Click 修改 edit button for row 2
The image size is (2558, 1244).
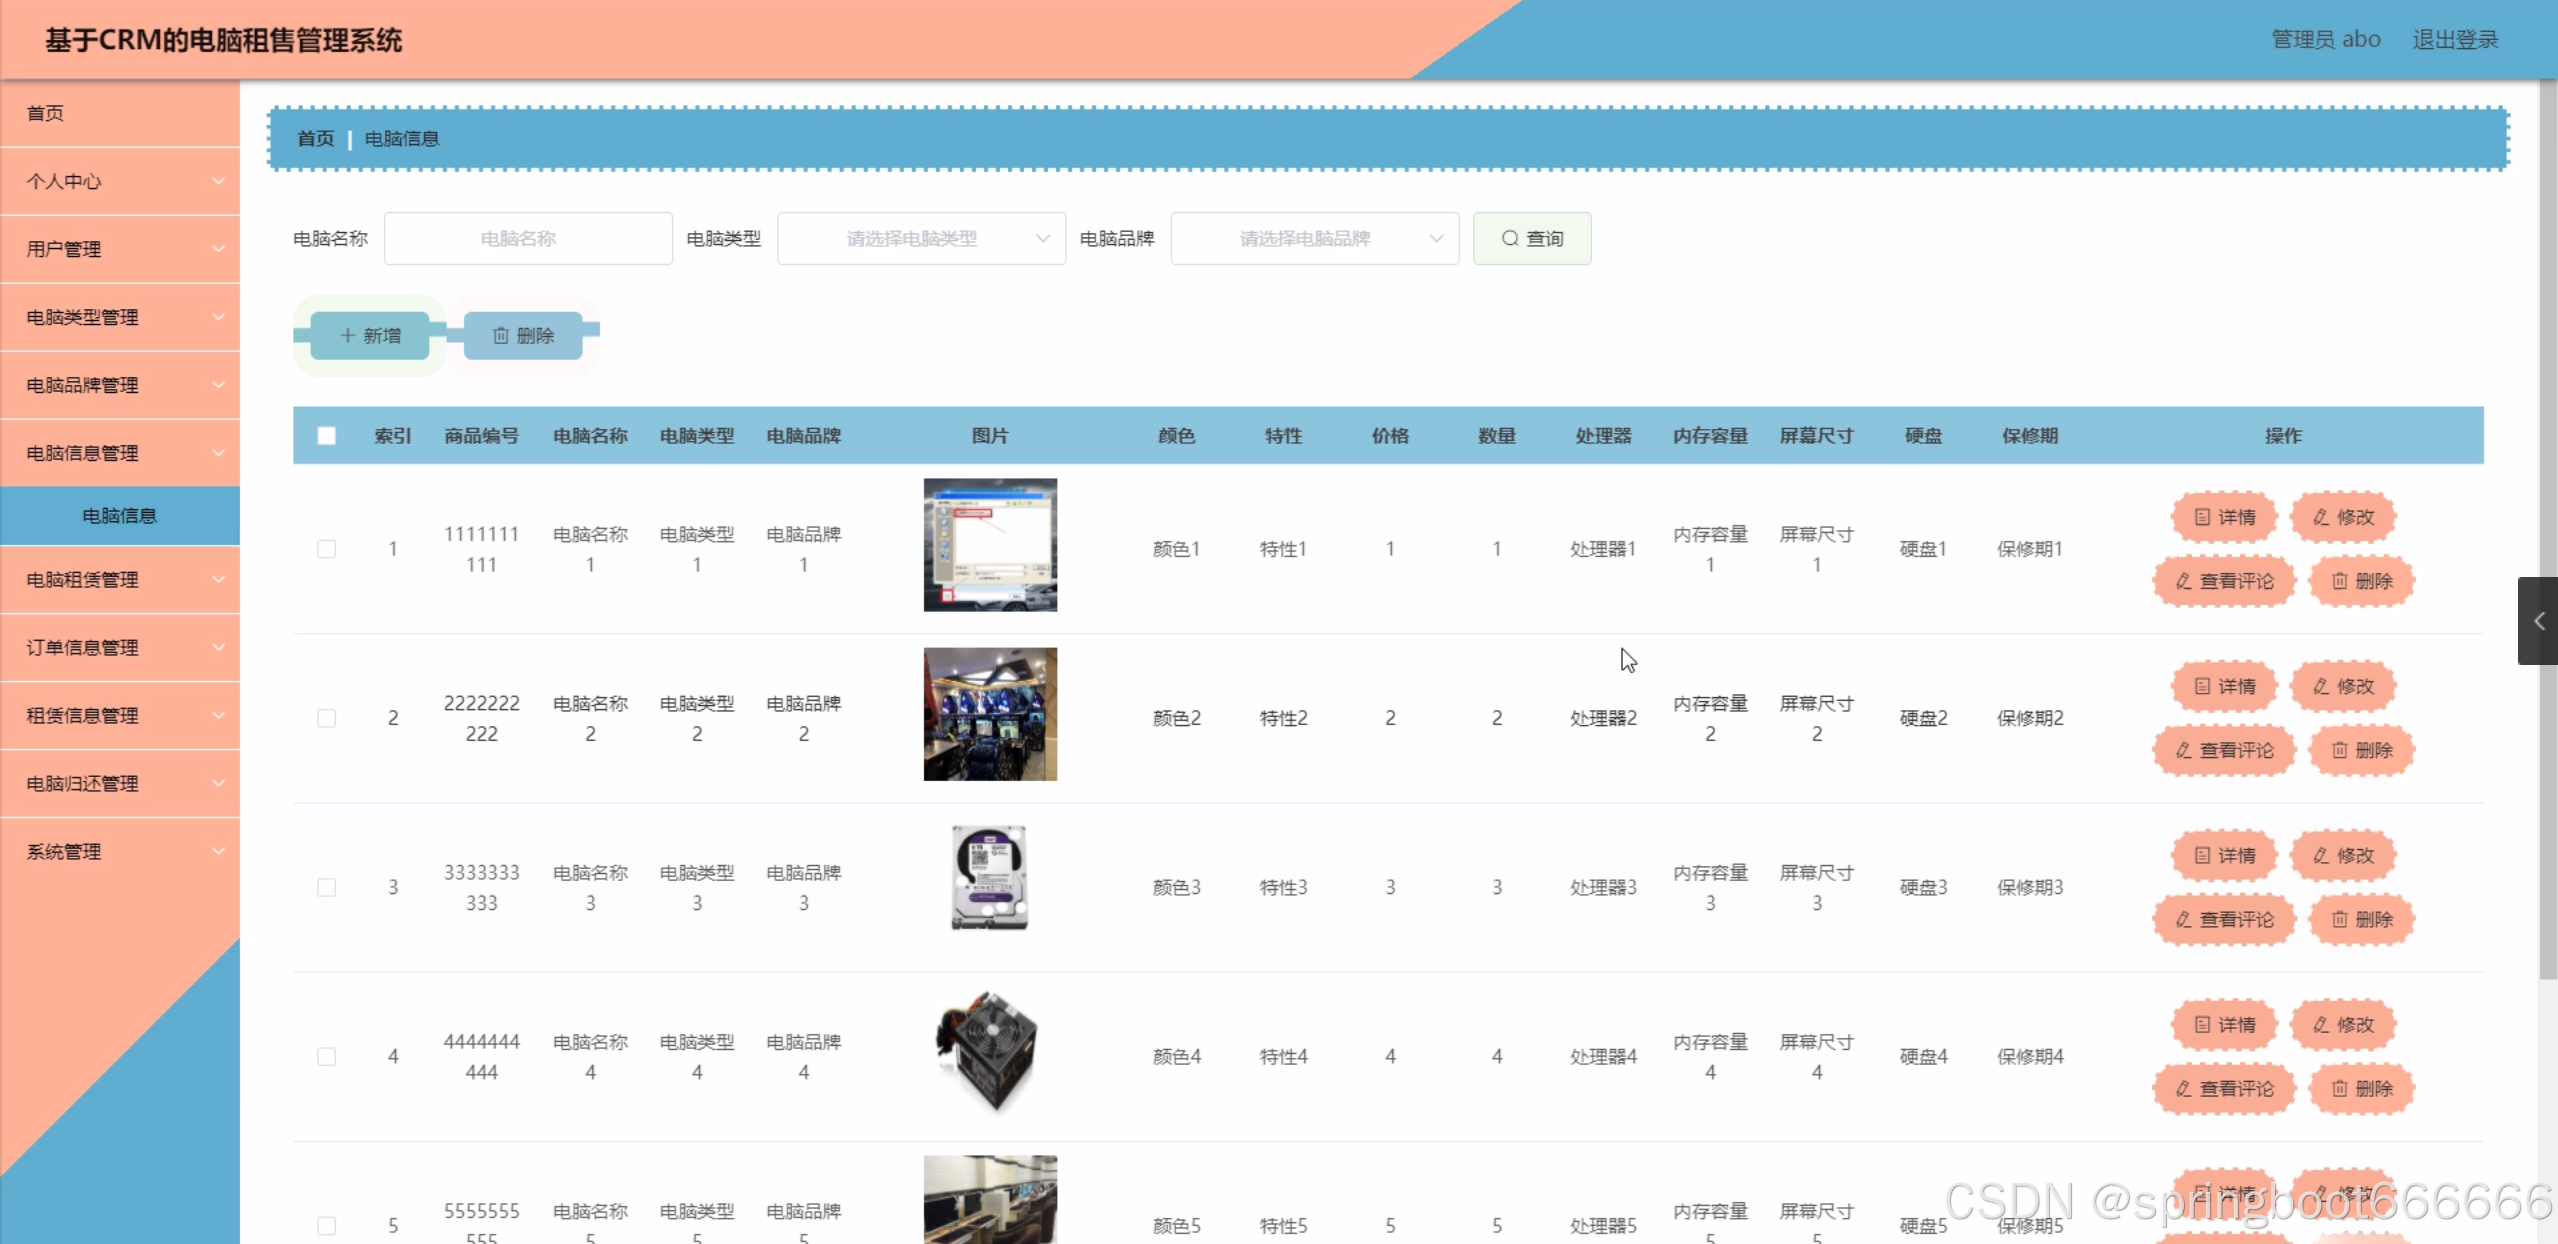(2342, 686)
